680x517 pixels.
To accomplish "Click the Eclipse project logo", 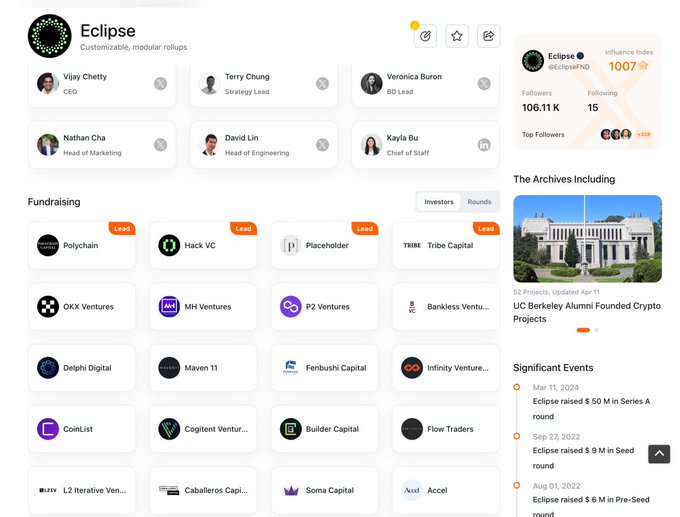I will coord(49,36).
